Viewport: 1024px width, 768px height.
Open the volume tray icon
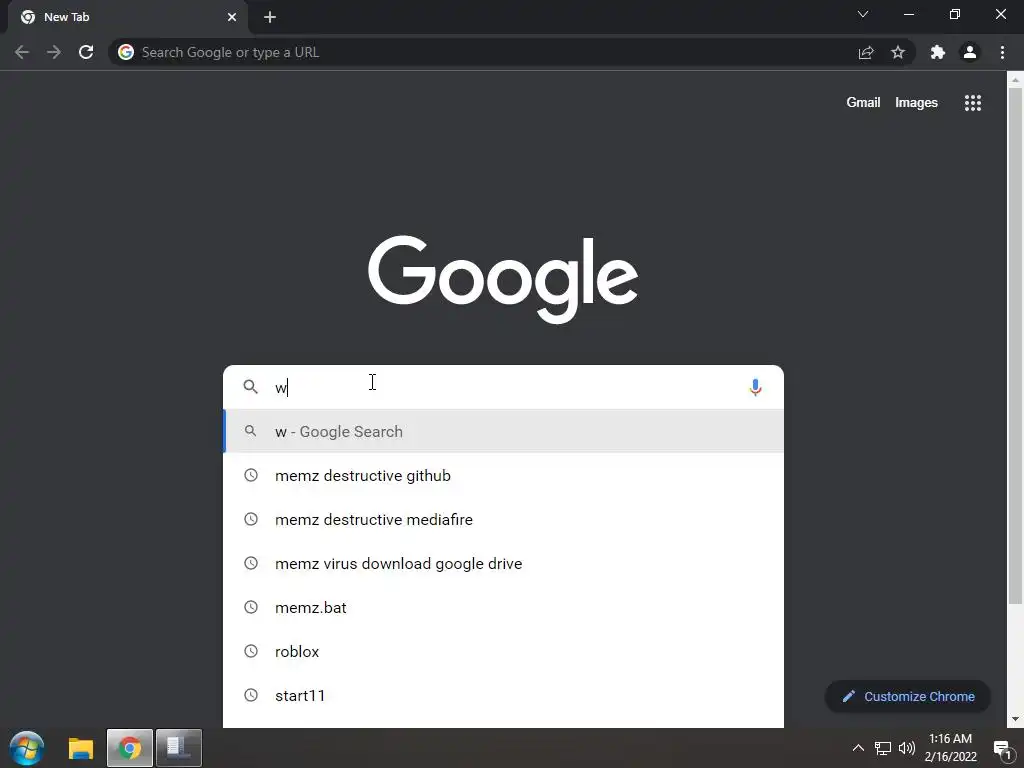pos(906,748)
